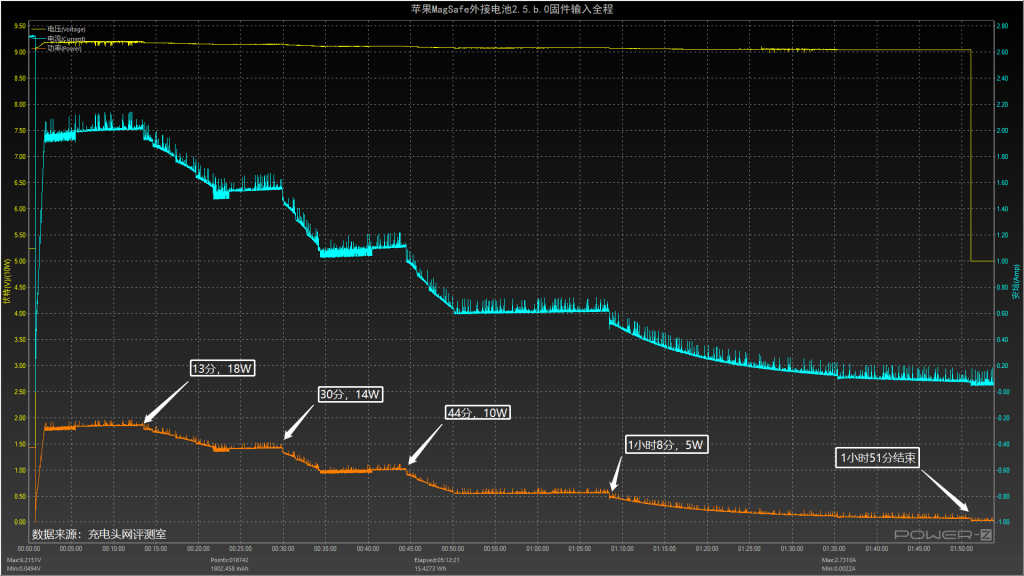
Task: Click the 5.00 left axis value
Action: click(20, 261)
